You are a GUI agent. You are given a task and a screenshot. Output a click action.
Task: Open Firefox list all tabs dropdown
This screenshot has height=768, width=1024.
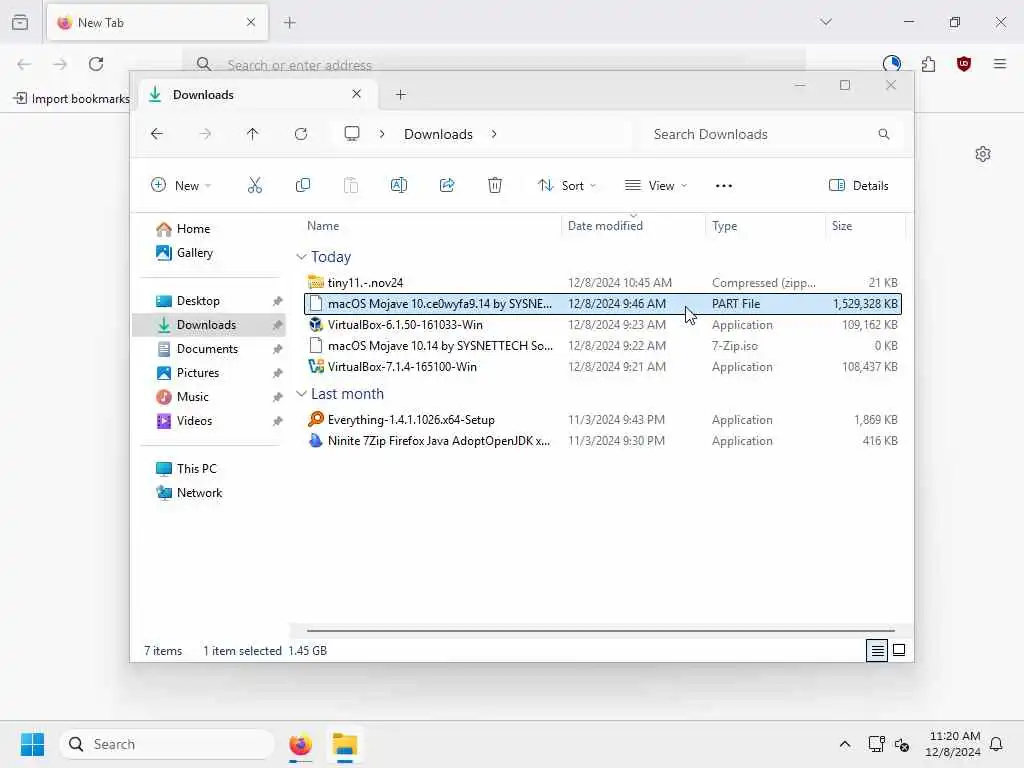click(826, 22)
